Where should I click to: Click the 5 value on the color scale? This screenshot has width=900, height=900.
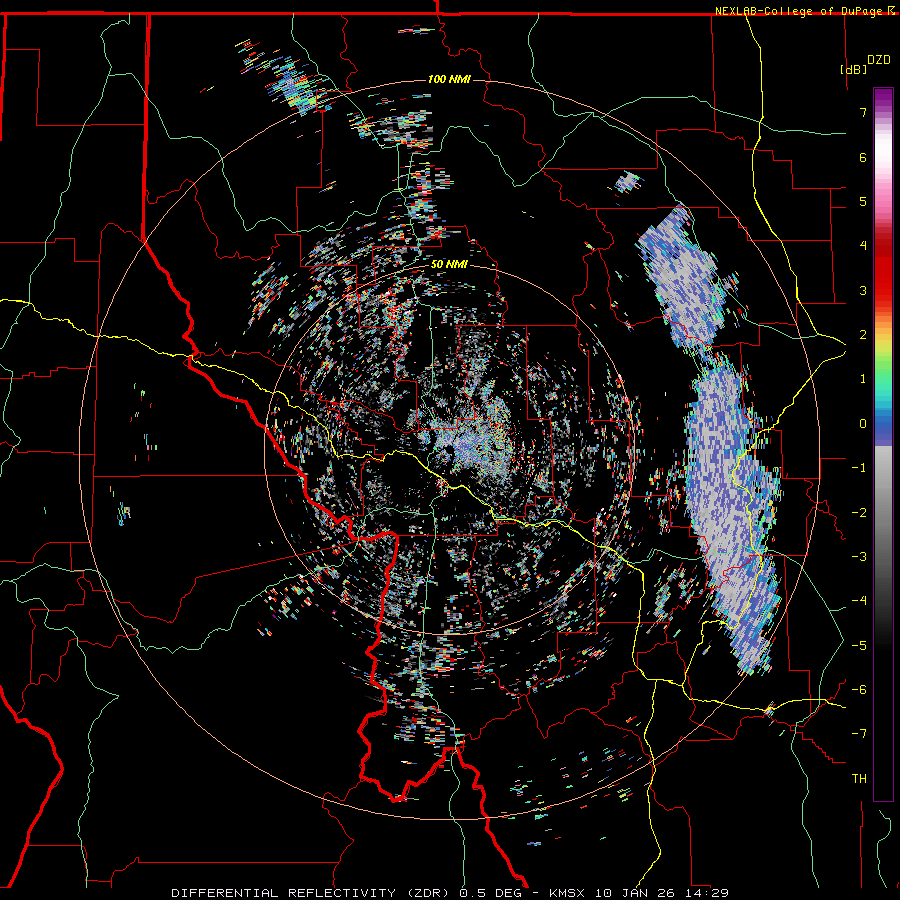pyautogui.click(x=863, y=201)
